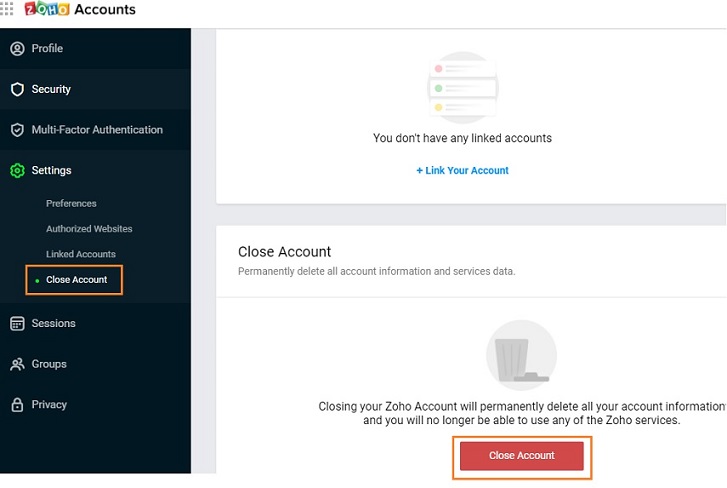Open the apps grid launcher icon

point(8,10)
